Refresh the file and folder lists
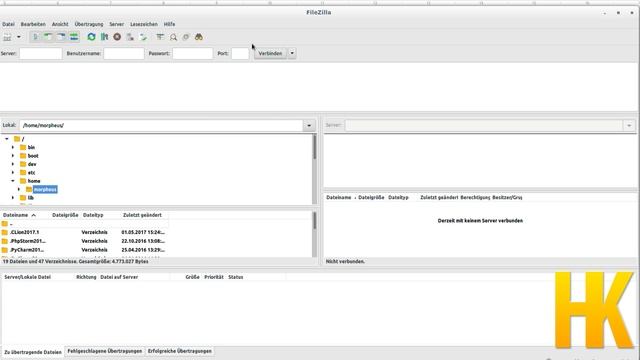 91,37
